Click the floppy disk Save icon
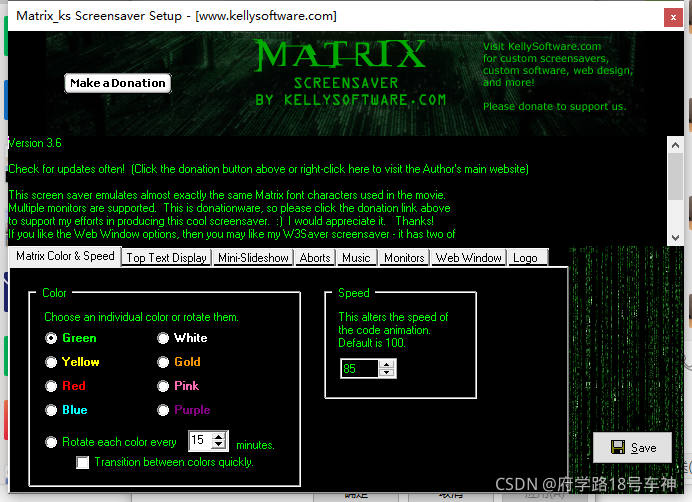The width and height of the screenshot is (692, 502). pyautogui.click(x=618, y=447)
